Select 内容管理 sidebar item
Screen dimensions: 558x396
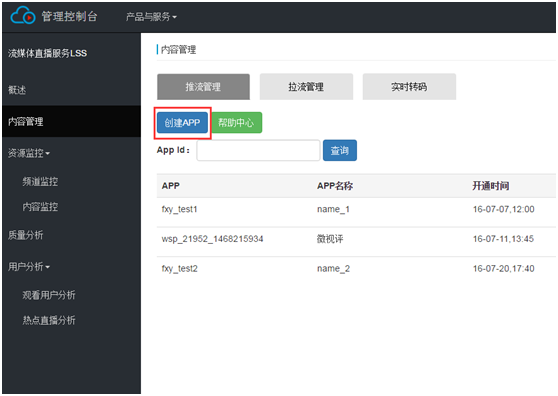click(72, 121)
